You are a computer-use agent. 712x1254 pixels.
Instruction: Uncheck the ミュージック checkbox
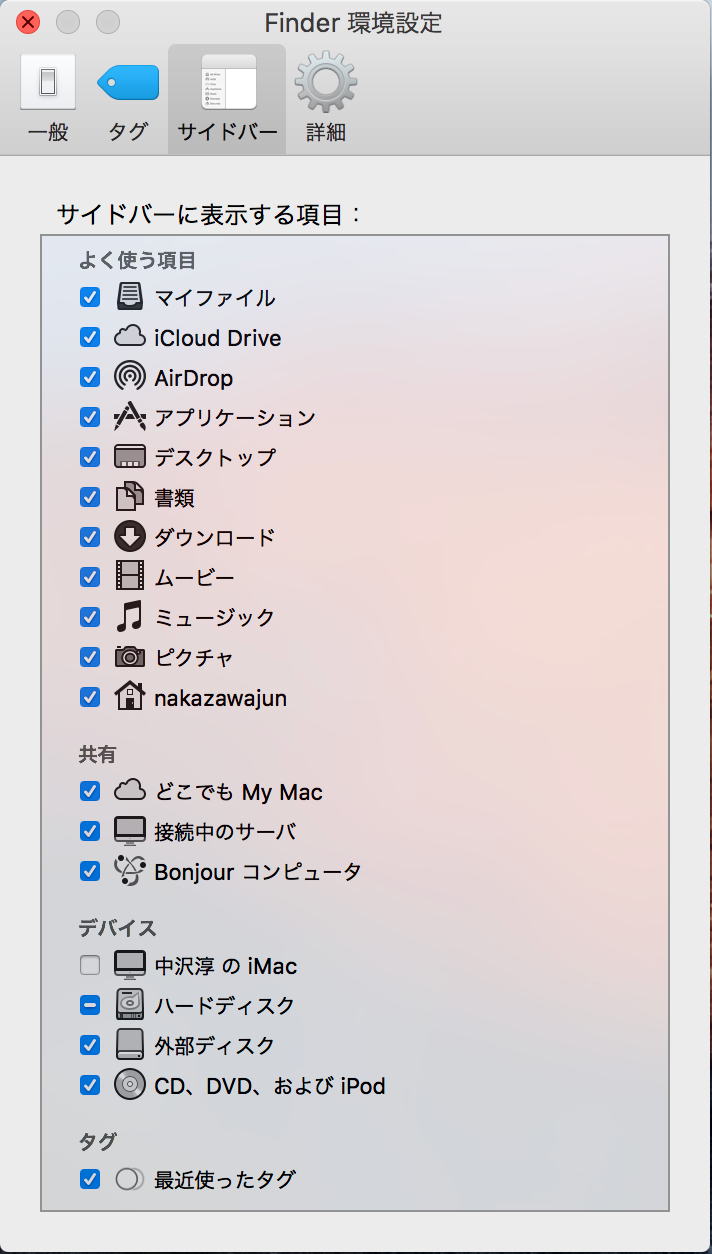90,617
